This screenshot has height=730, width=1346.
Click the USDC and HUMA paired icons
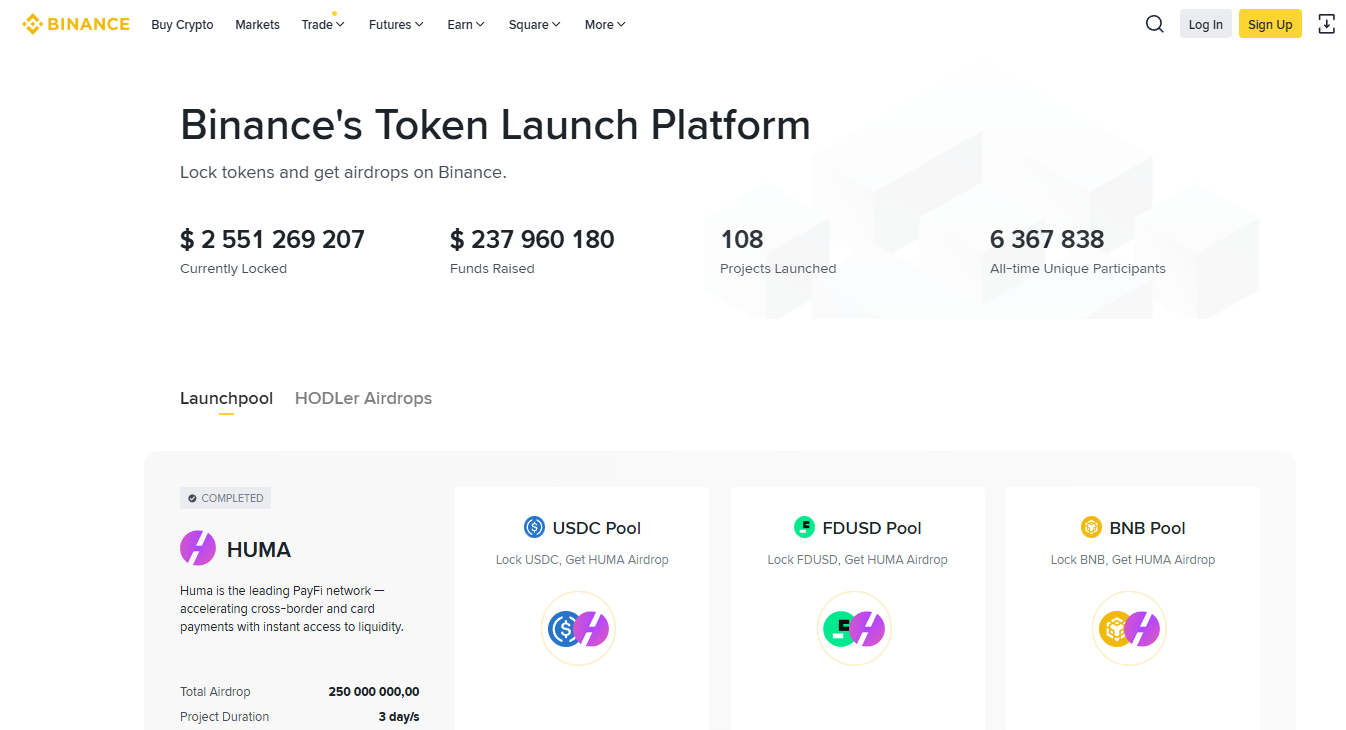click(x=578, y=629)
